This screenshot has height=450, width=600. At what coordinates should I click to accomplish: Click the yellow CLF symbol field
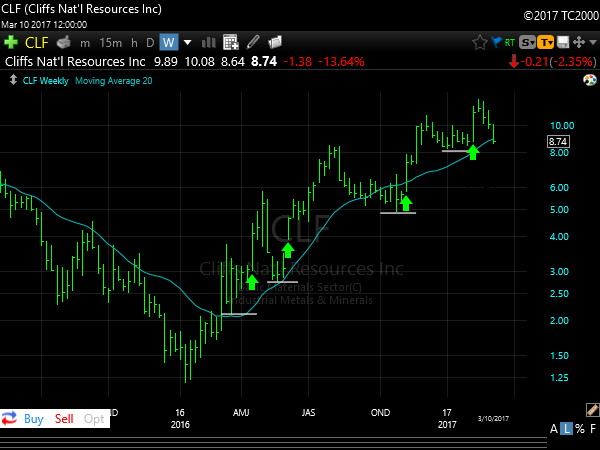[x=37, y=42]
